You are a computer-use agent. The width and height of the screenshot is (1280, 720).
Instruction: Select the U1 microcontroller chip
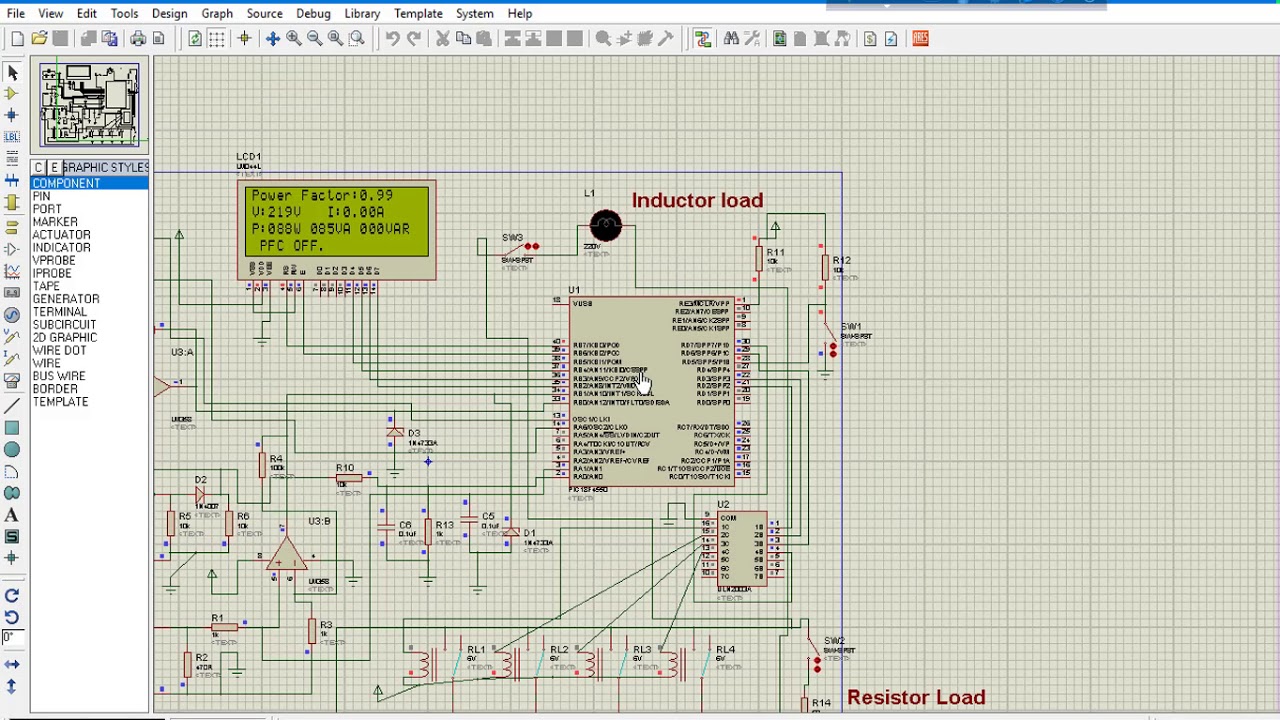pyautogui.click(x=652, y=391)
